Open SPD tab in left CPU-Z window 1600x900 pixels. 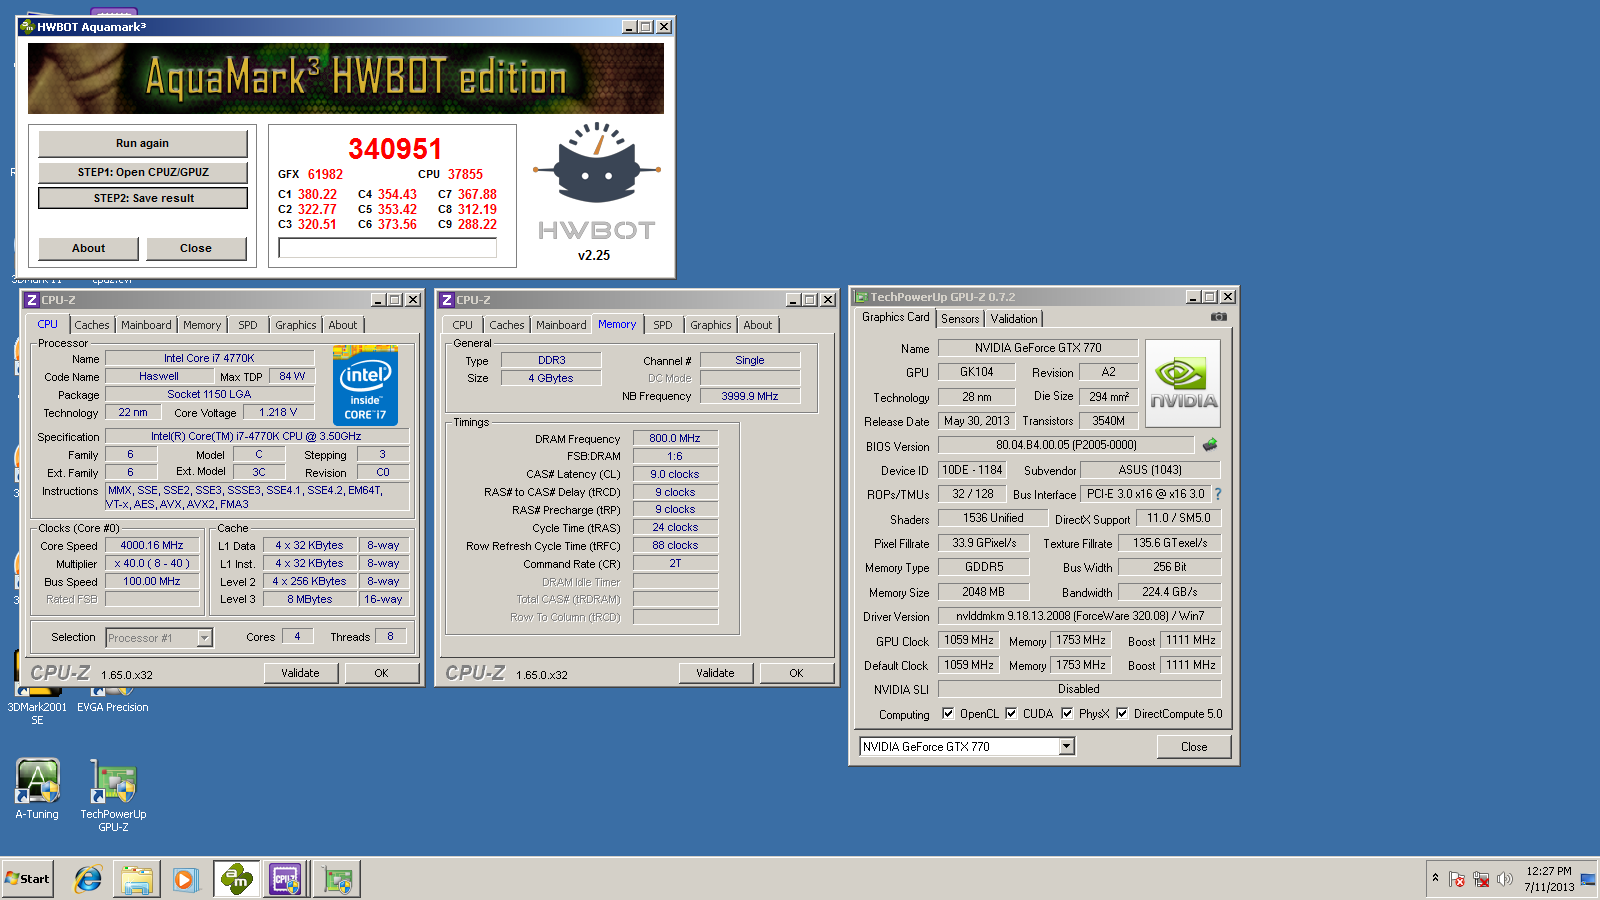tap(248, 325)
